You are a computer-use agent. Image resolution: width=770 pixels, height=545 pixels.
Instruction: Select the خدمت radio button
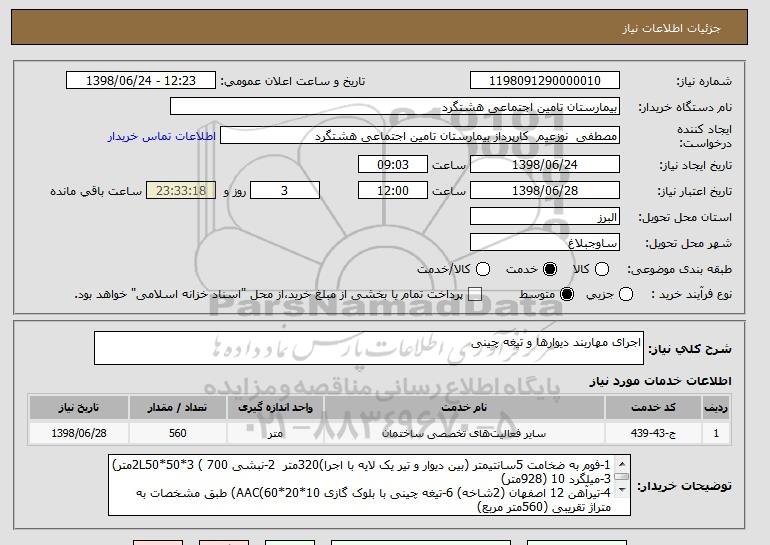pos(550,269)
